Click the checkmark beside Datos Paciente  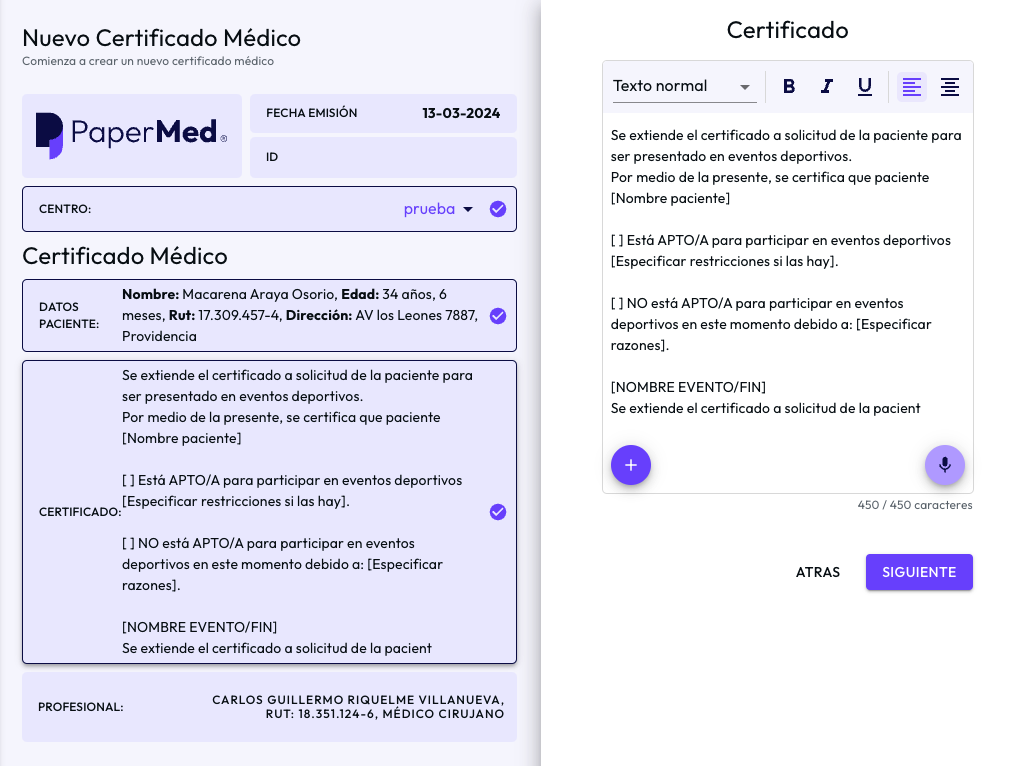(498, 315)
